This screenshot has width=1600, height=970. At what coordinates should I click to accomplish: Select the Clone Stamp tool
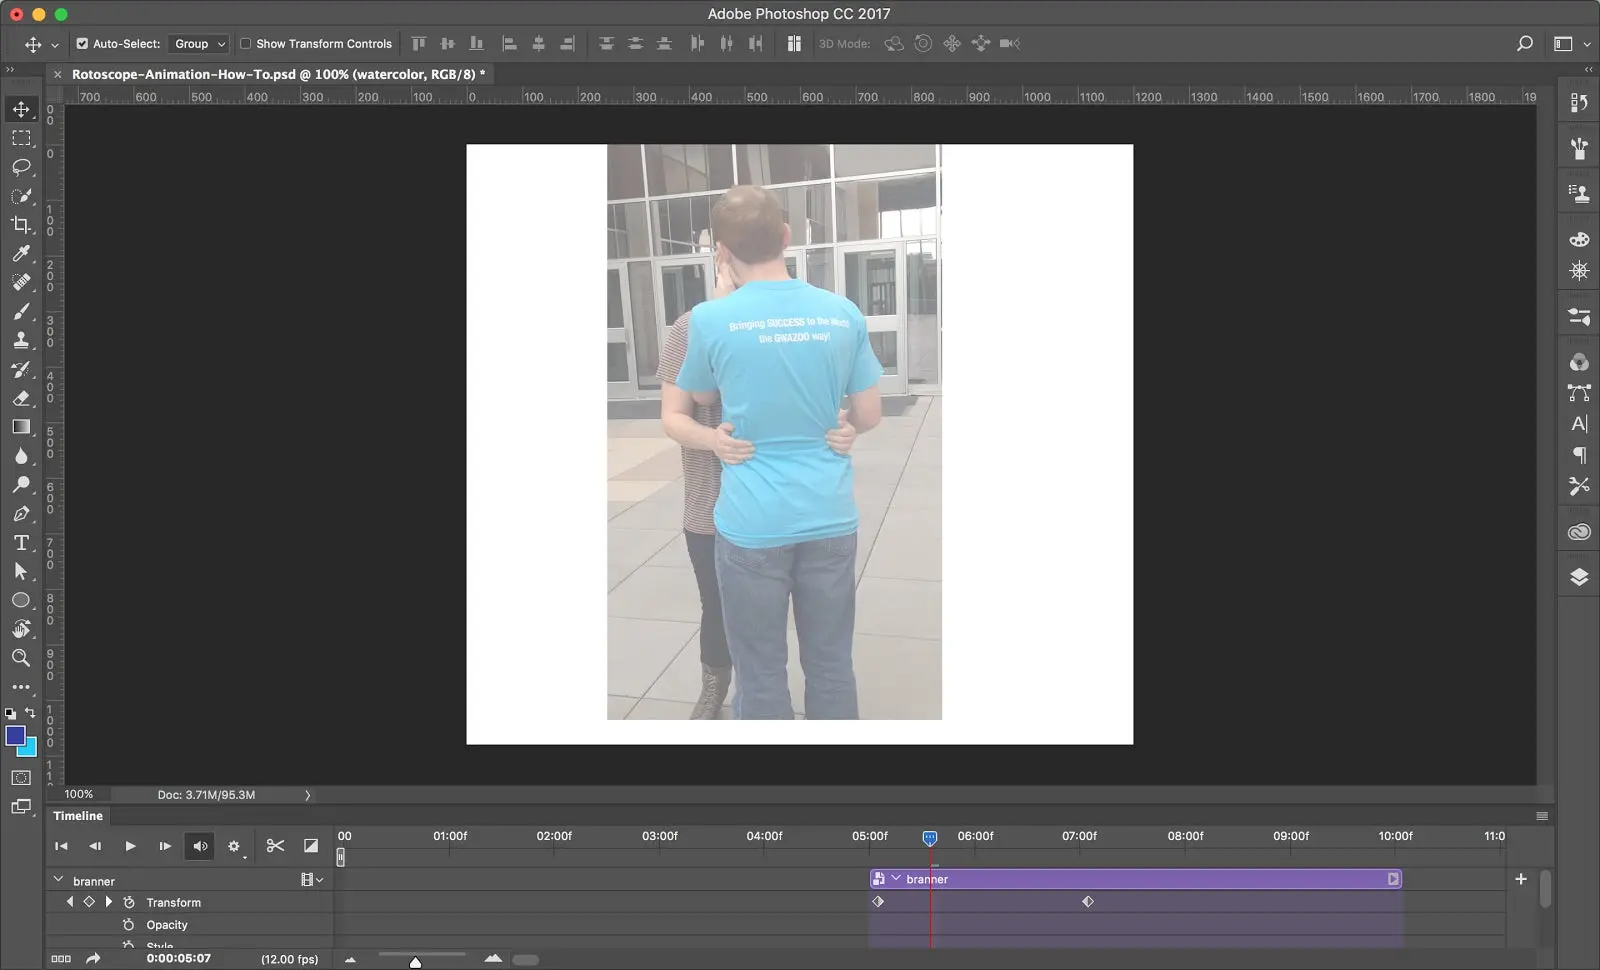tap(22, 340)
